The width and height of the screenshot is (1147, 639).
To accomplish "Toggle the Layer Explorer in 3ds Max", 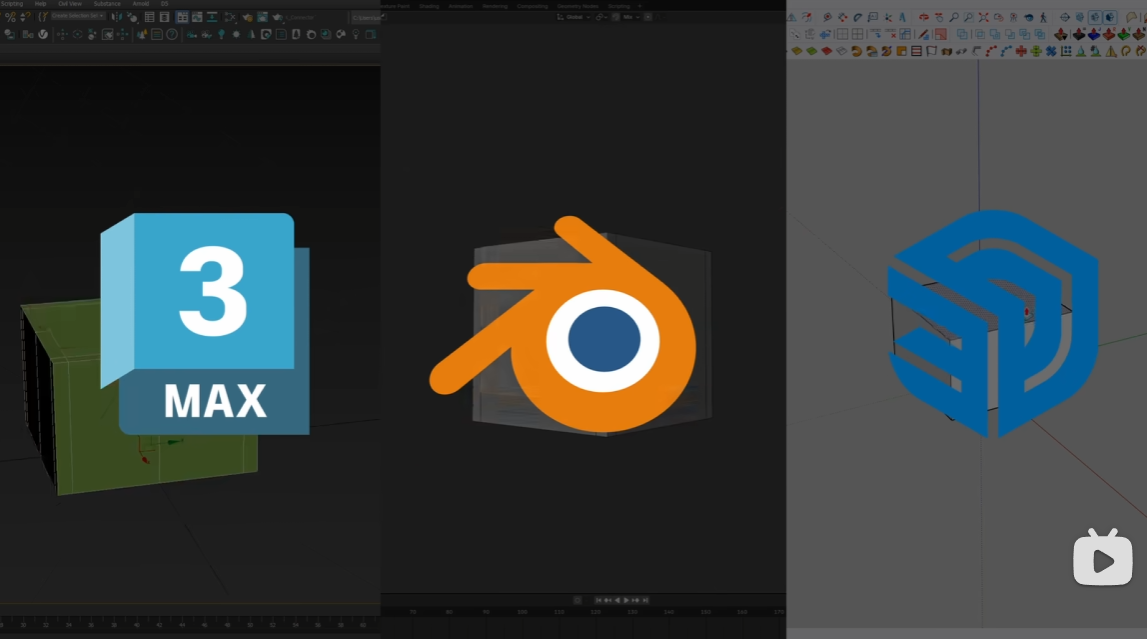I will [165, 17].
